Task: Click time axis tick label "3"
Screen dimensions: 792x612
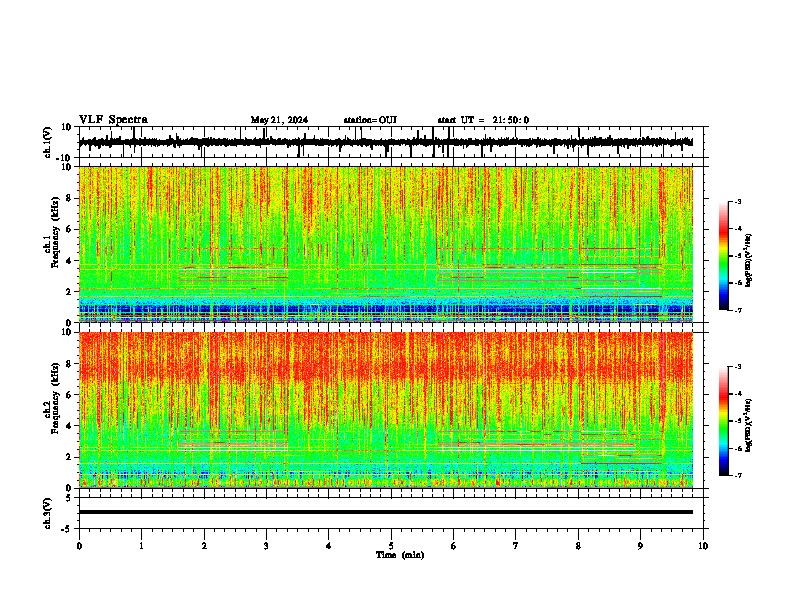Action: 266,546
